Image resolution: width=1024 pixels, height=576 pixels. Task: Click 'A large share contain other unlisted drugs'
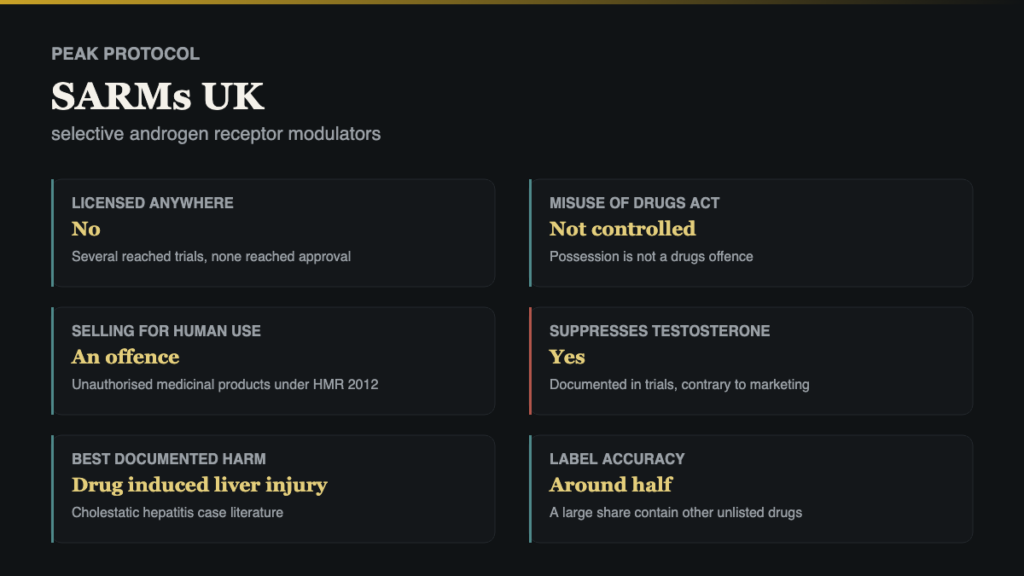tap(675, 513)
